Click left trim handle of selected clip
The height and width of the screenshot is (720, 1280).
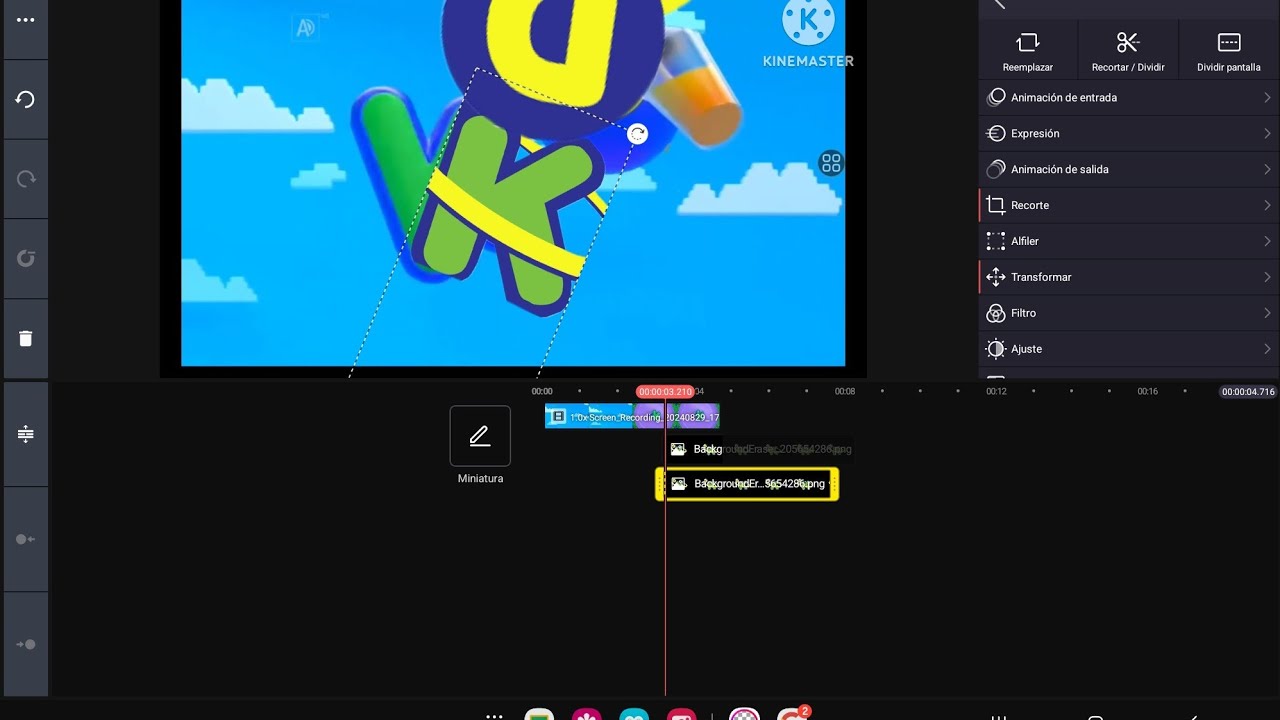(x=660, y=484)
